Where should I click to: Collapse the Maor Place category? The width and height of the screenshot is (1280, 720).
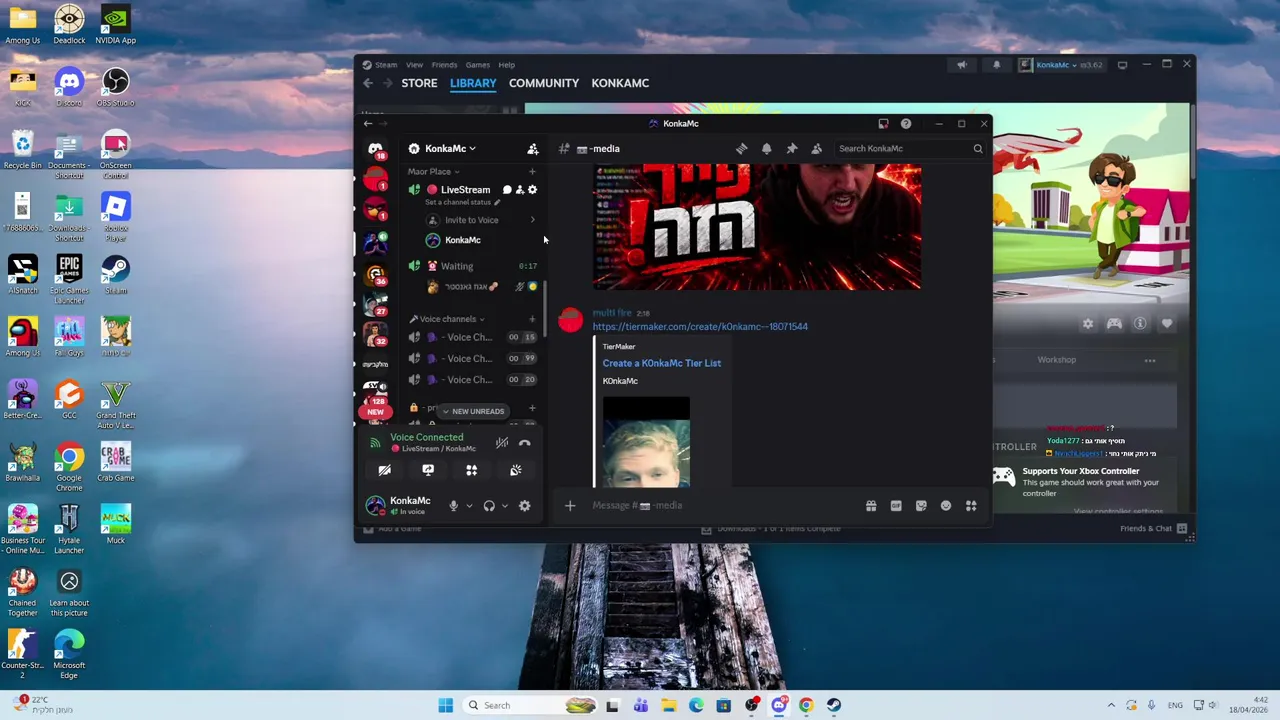pyautogui.click(x=434, y=172)
